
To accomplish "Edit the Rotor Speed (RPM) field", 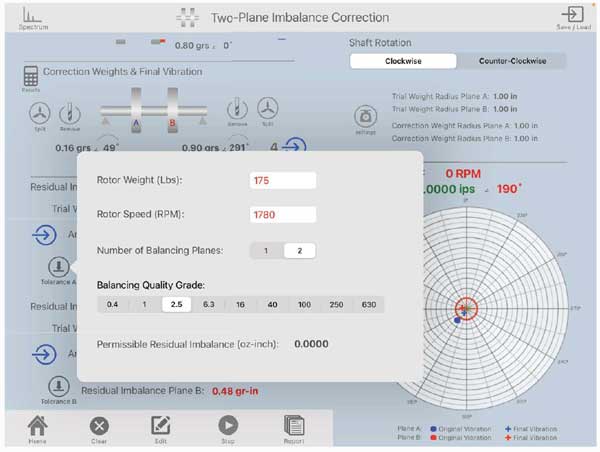I will point(283,214).
